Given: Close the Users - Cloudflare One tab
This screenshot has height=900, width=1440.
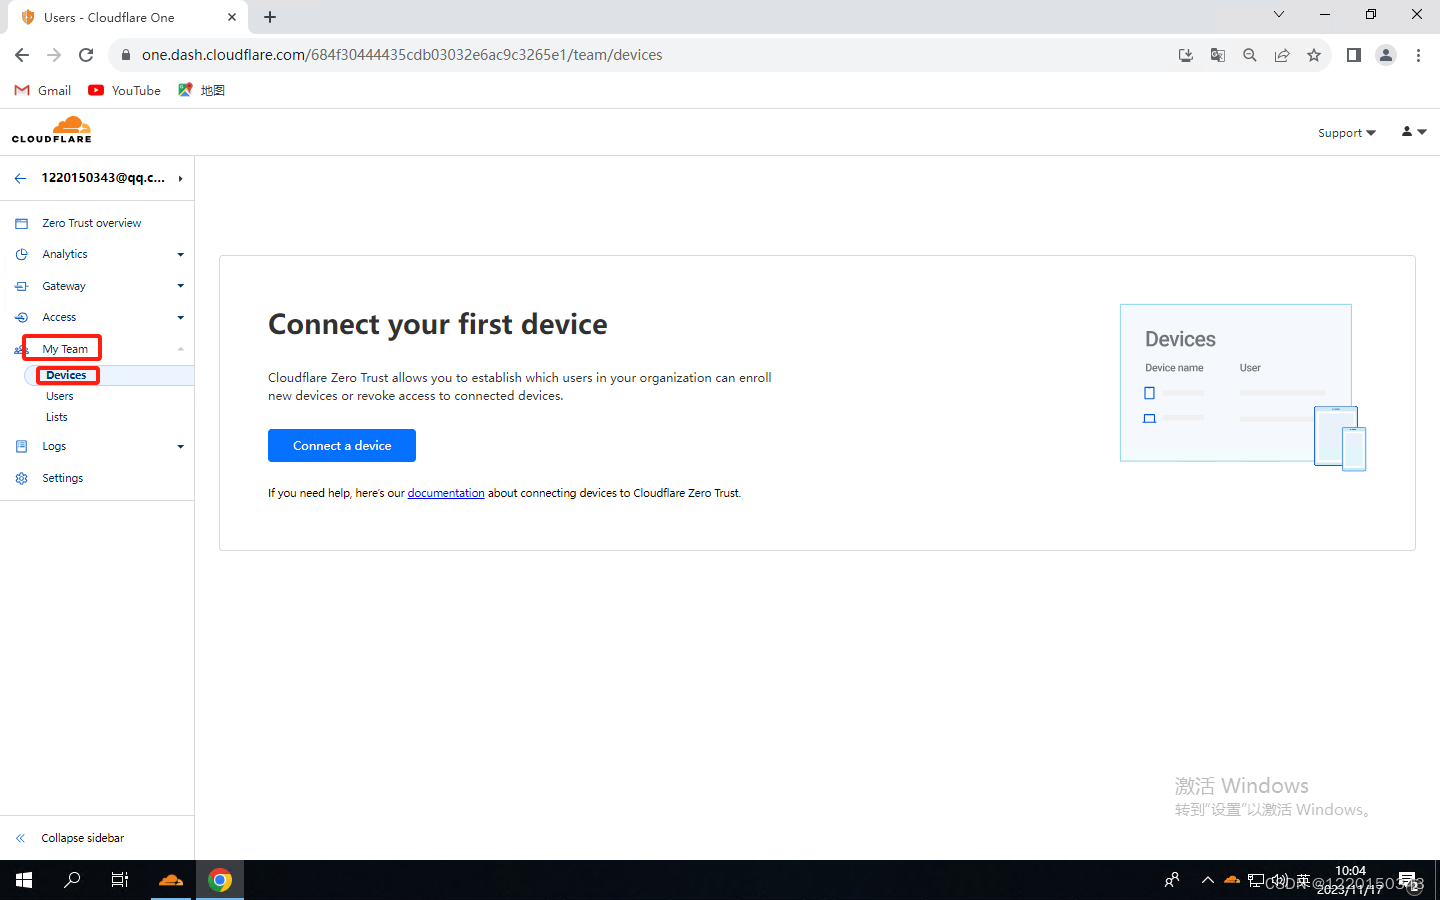Looking at the screenshot, I should coord(232,17).
